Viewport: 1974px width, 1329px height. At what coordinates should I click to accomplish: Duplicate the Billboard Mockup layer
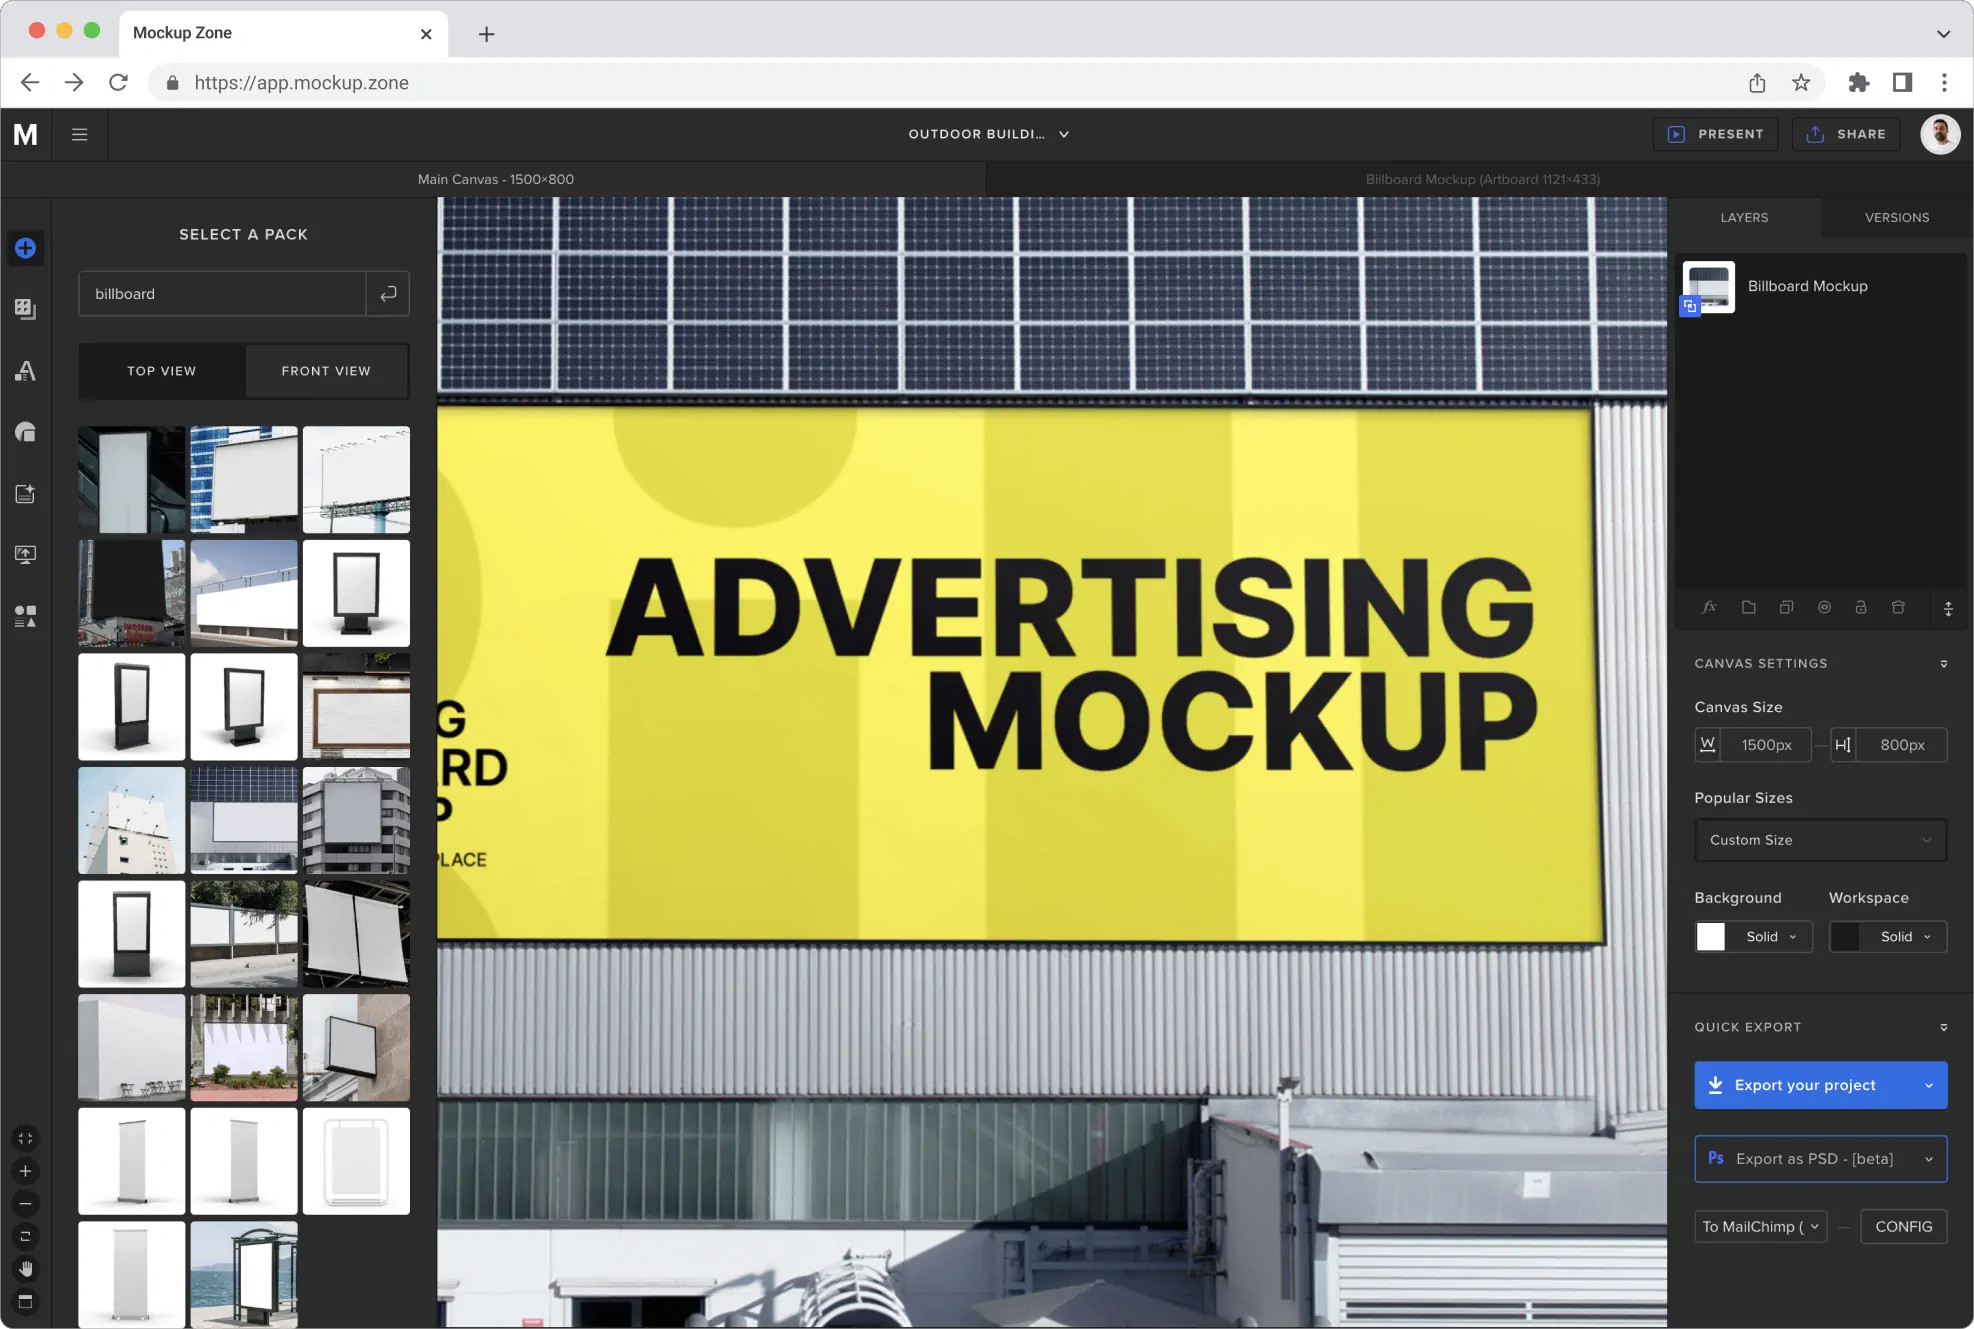1787,607
